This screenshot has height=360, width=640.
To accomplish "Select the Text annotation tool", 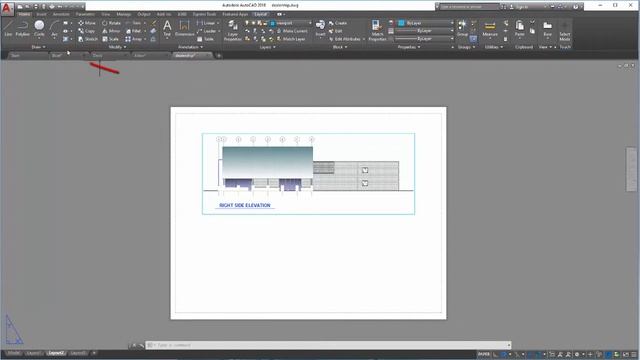I will (167, 29).
